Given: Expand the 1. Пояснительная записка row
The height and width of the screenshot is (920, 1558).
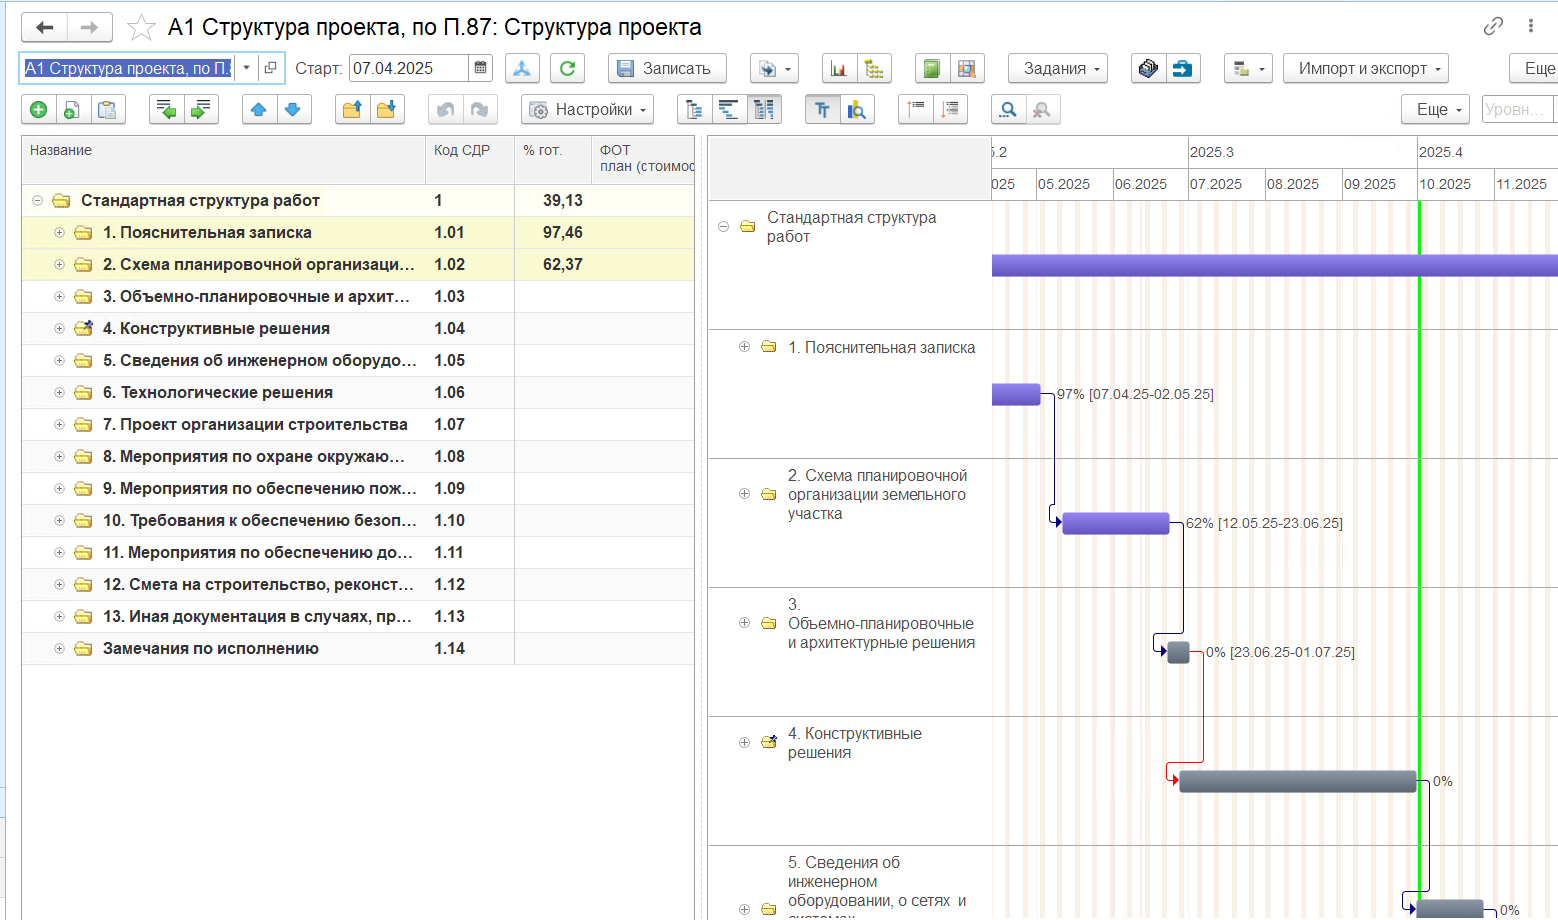Looking at the screenshot, I should 59,232.
